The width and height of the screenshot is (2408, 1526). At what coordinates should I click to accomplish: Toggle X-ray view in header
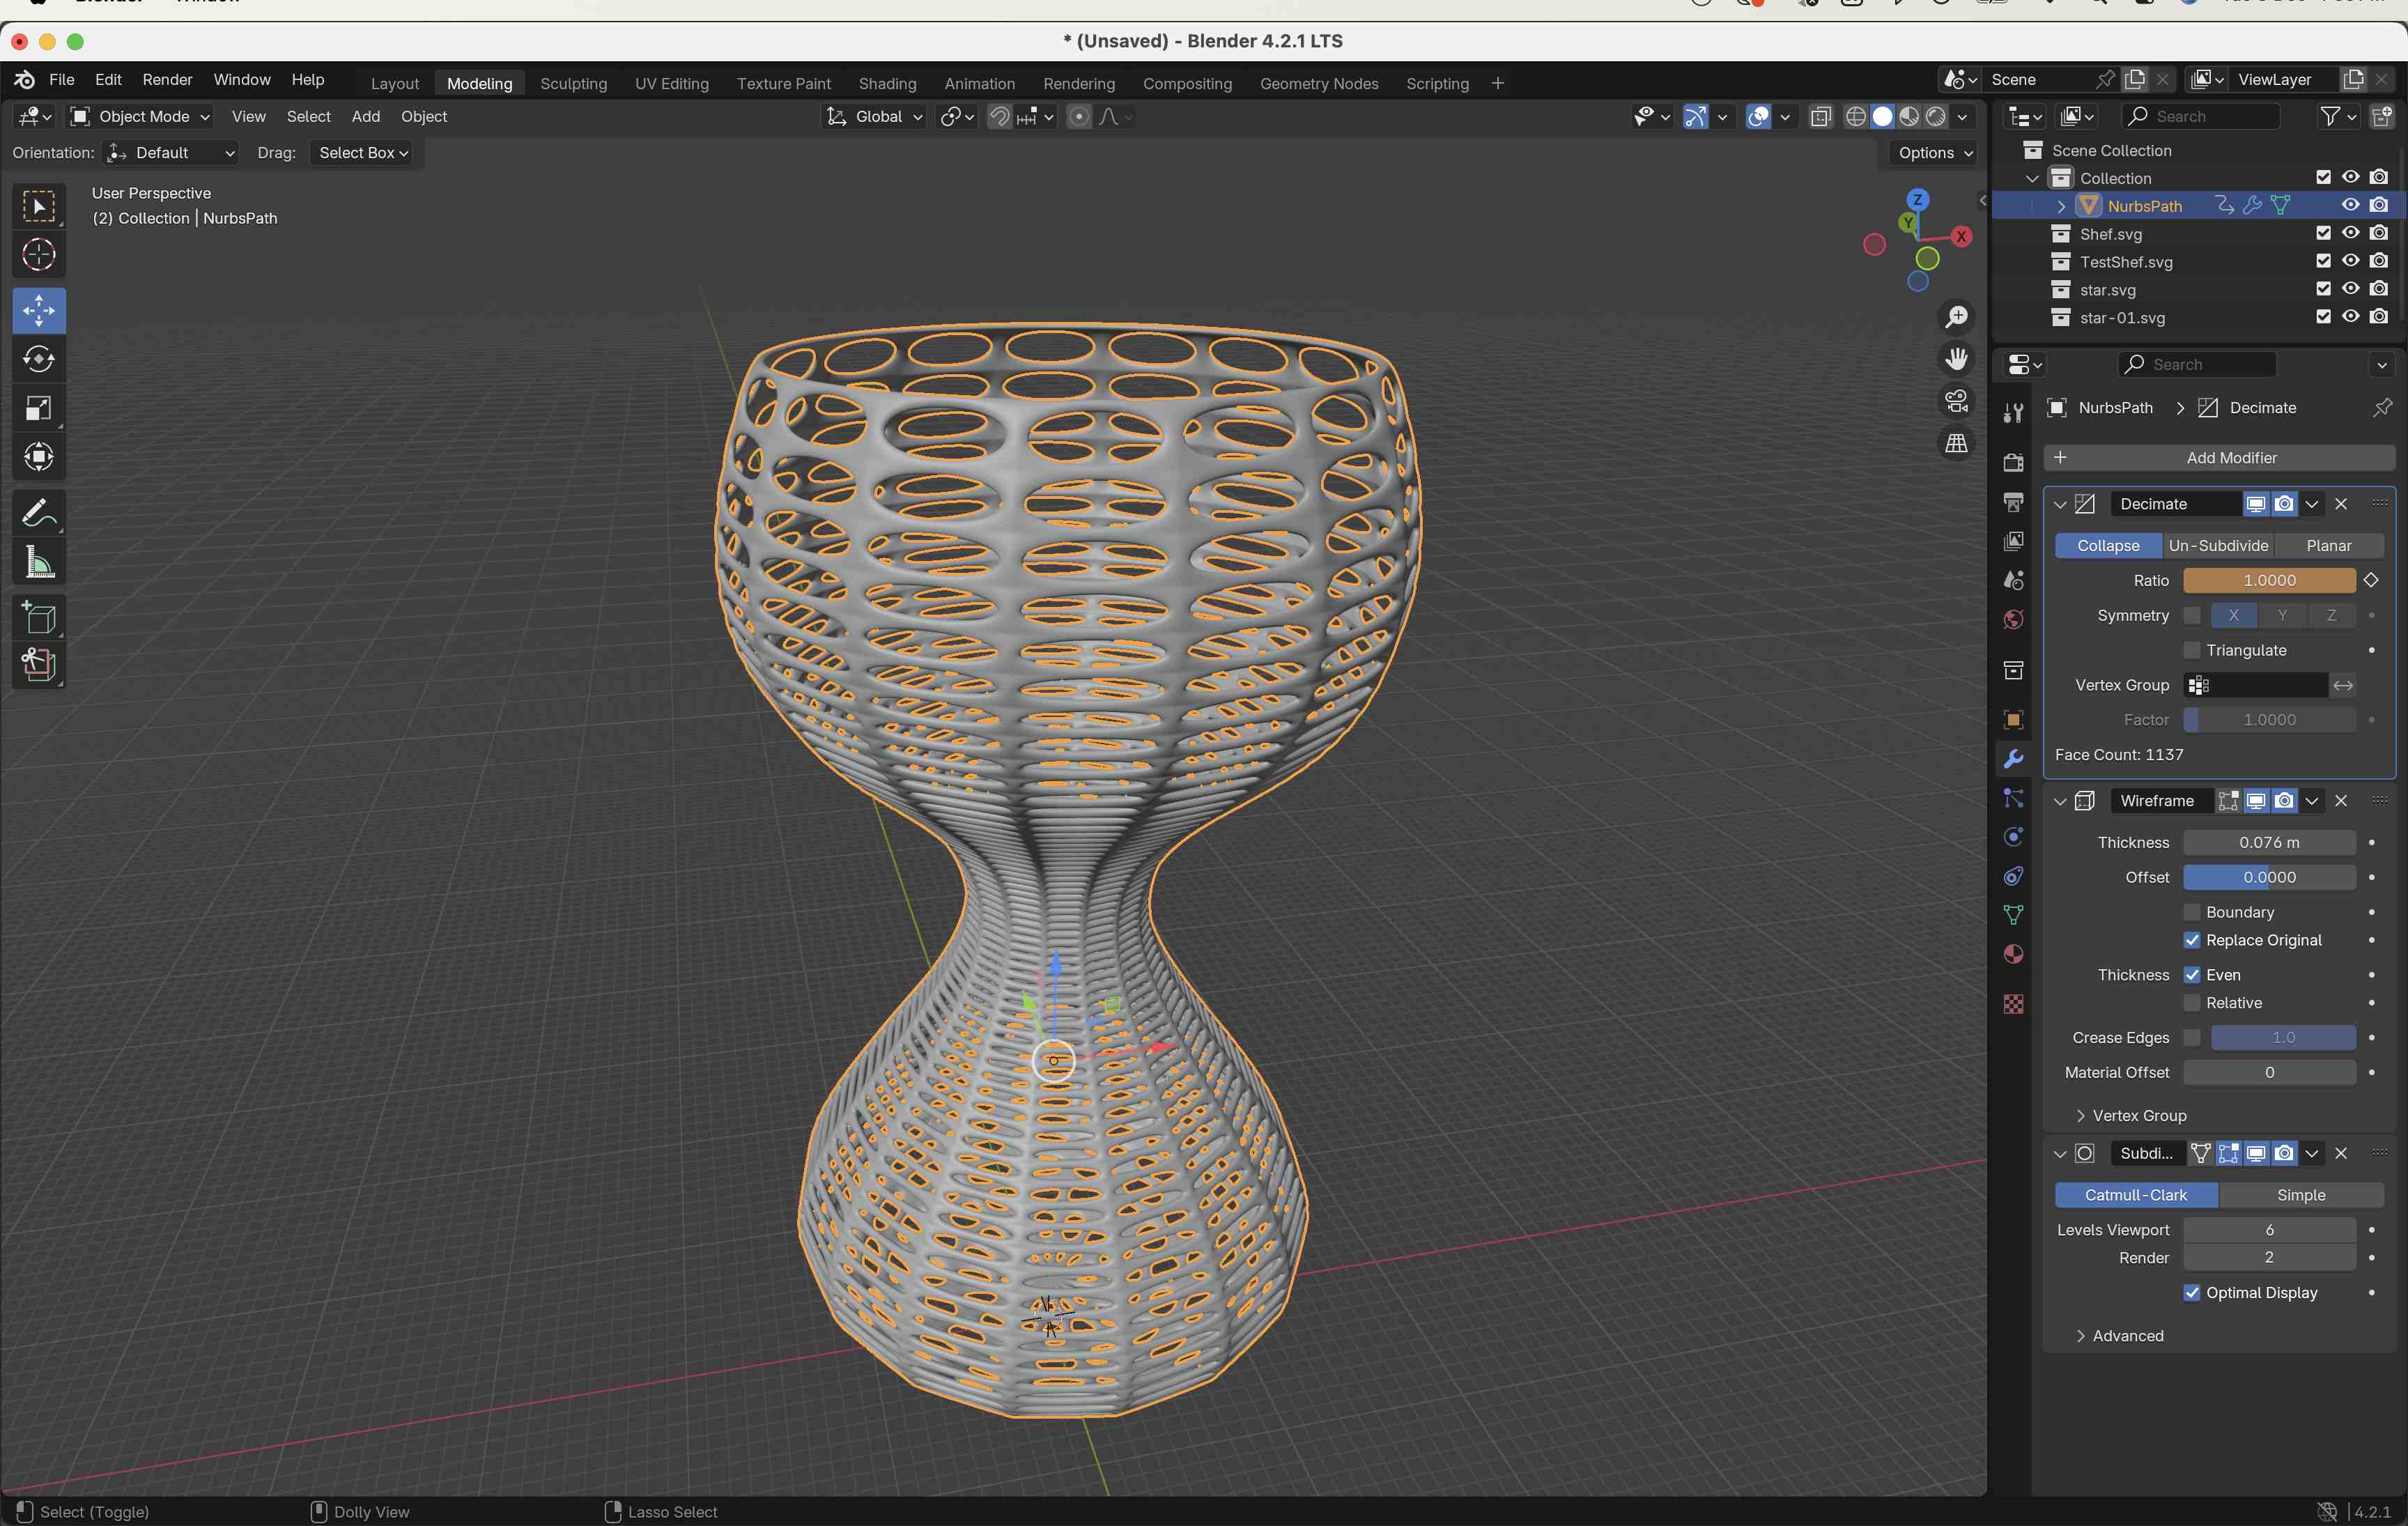coord(1820,117)
